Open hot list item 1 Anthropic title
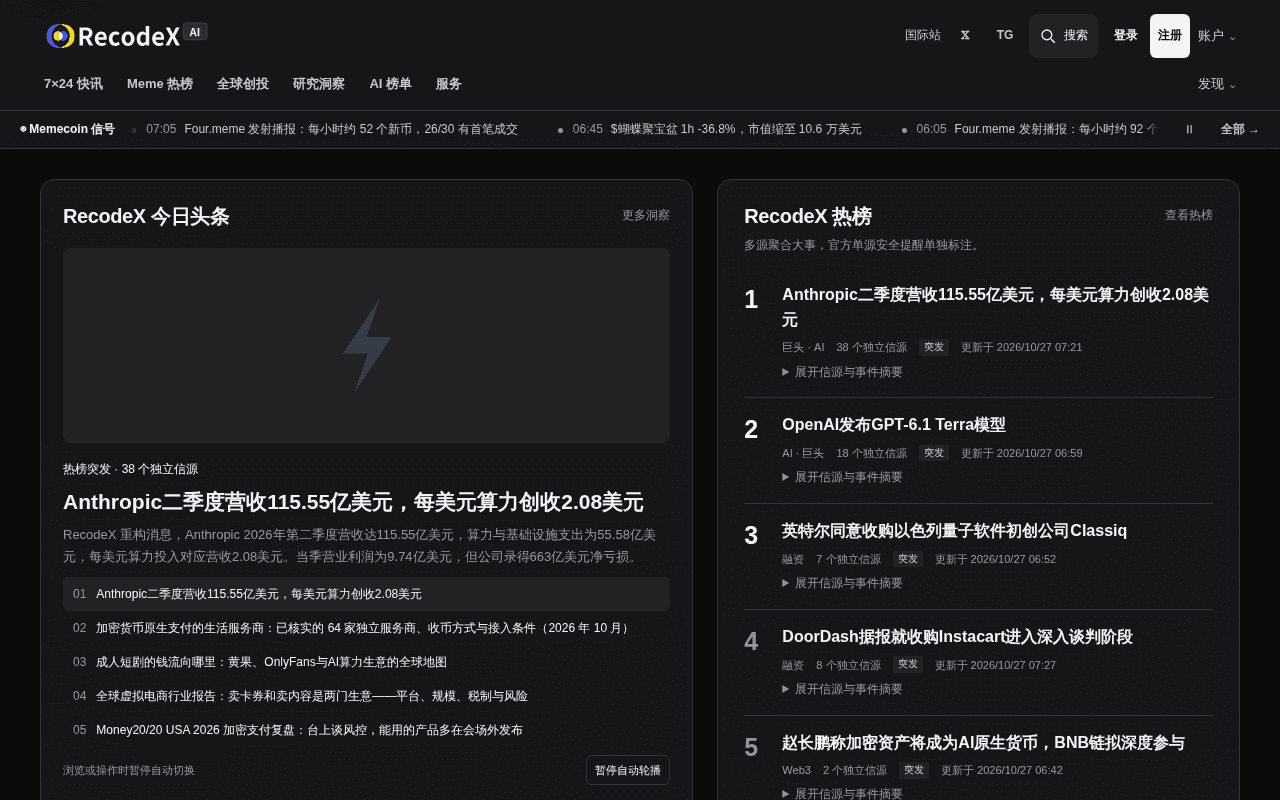This screenshot has width=1280, height=800. (995, 307)
